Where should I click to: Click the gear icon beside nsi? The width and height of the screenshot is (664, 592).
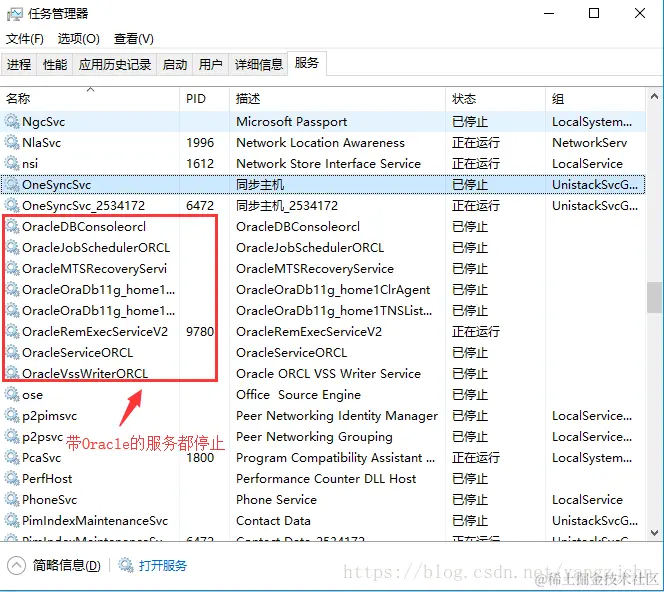(12, 163)
